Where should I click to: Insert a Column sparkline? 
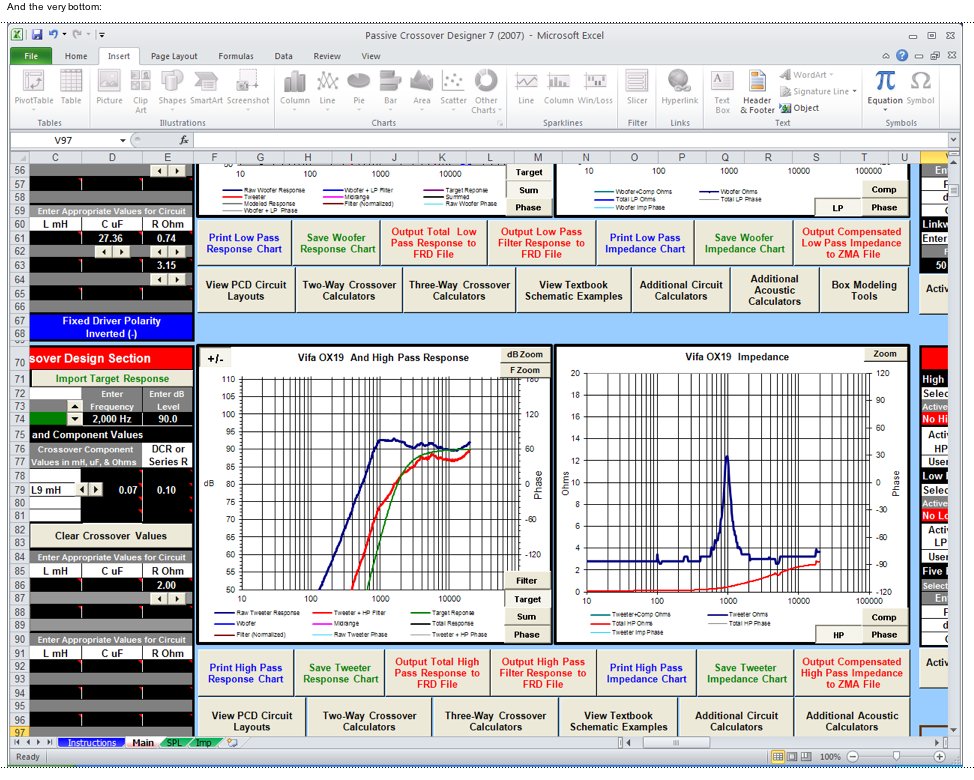tap(558, 88)
